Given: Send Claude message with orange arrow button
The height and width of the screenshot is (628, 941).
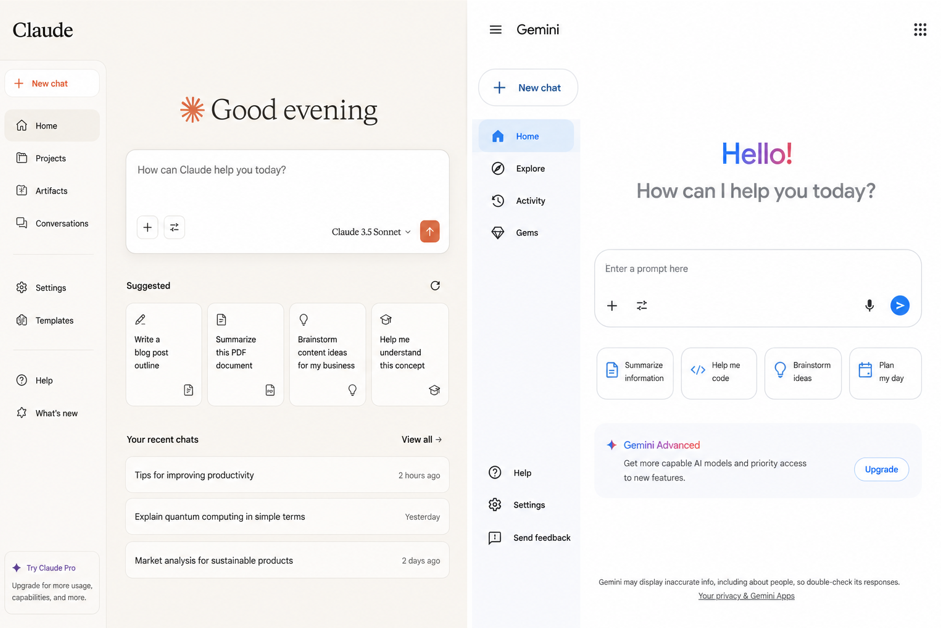Looking at the screenshot, I should tap(430, 231).
